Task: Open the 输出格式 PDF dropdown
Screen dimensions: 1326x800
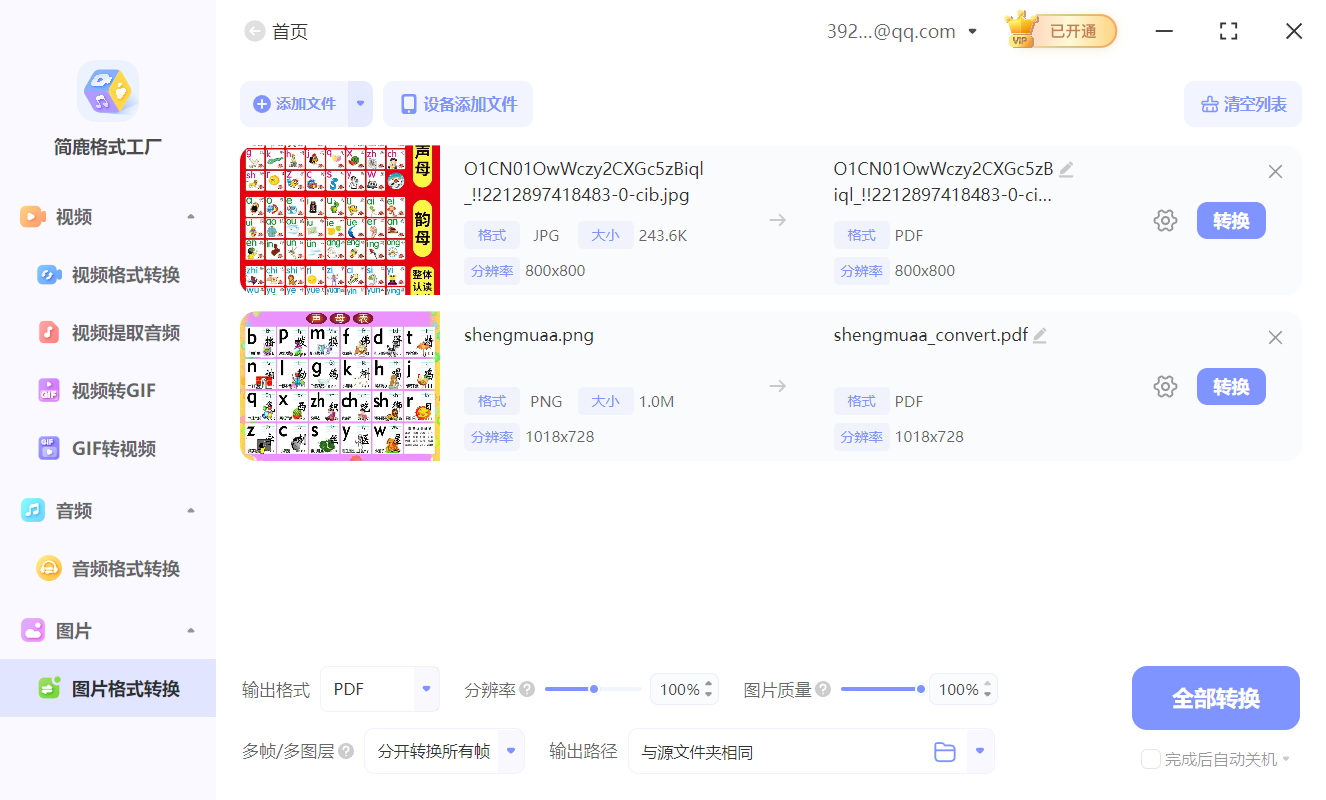Action: pyautogui.click(x=380, y=688)
